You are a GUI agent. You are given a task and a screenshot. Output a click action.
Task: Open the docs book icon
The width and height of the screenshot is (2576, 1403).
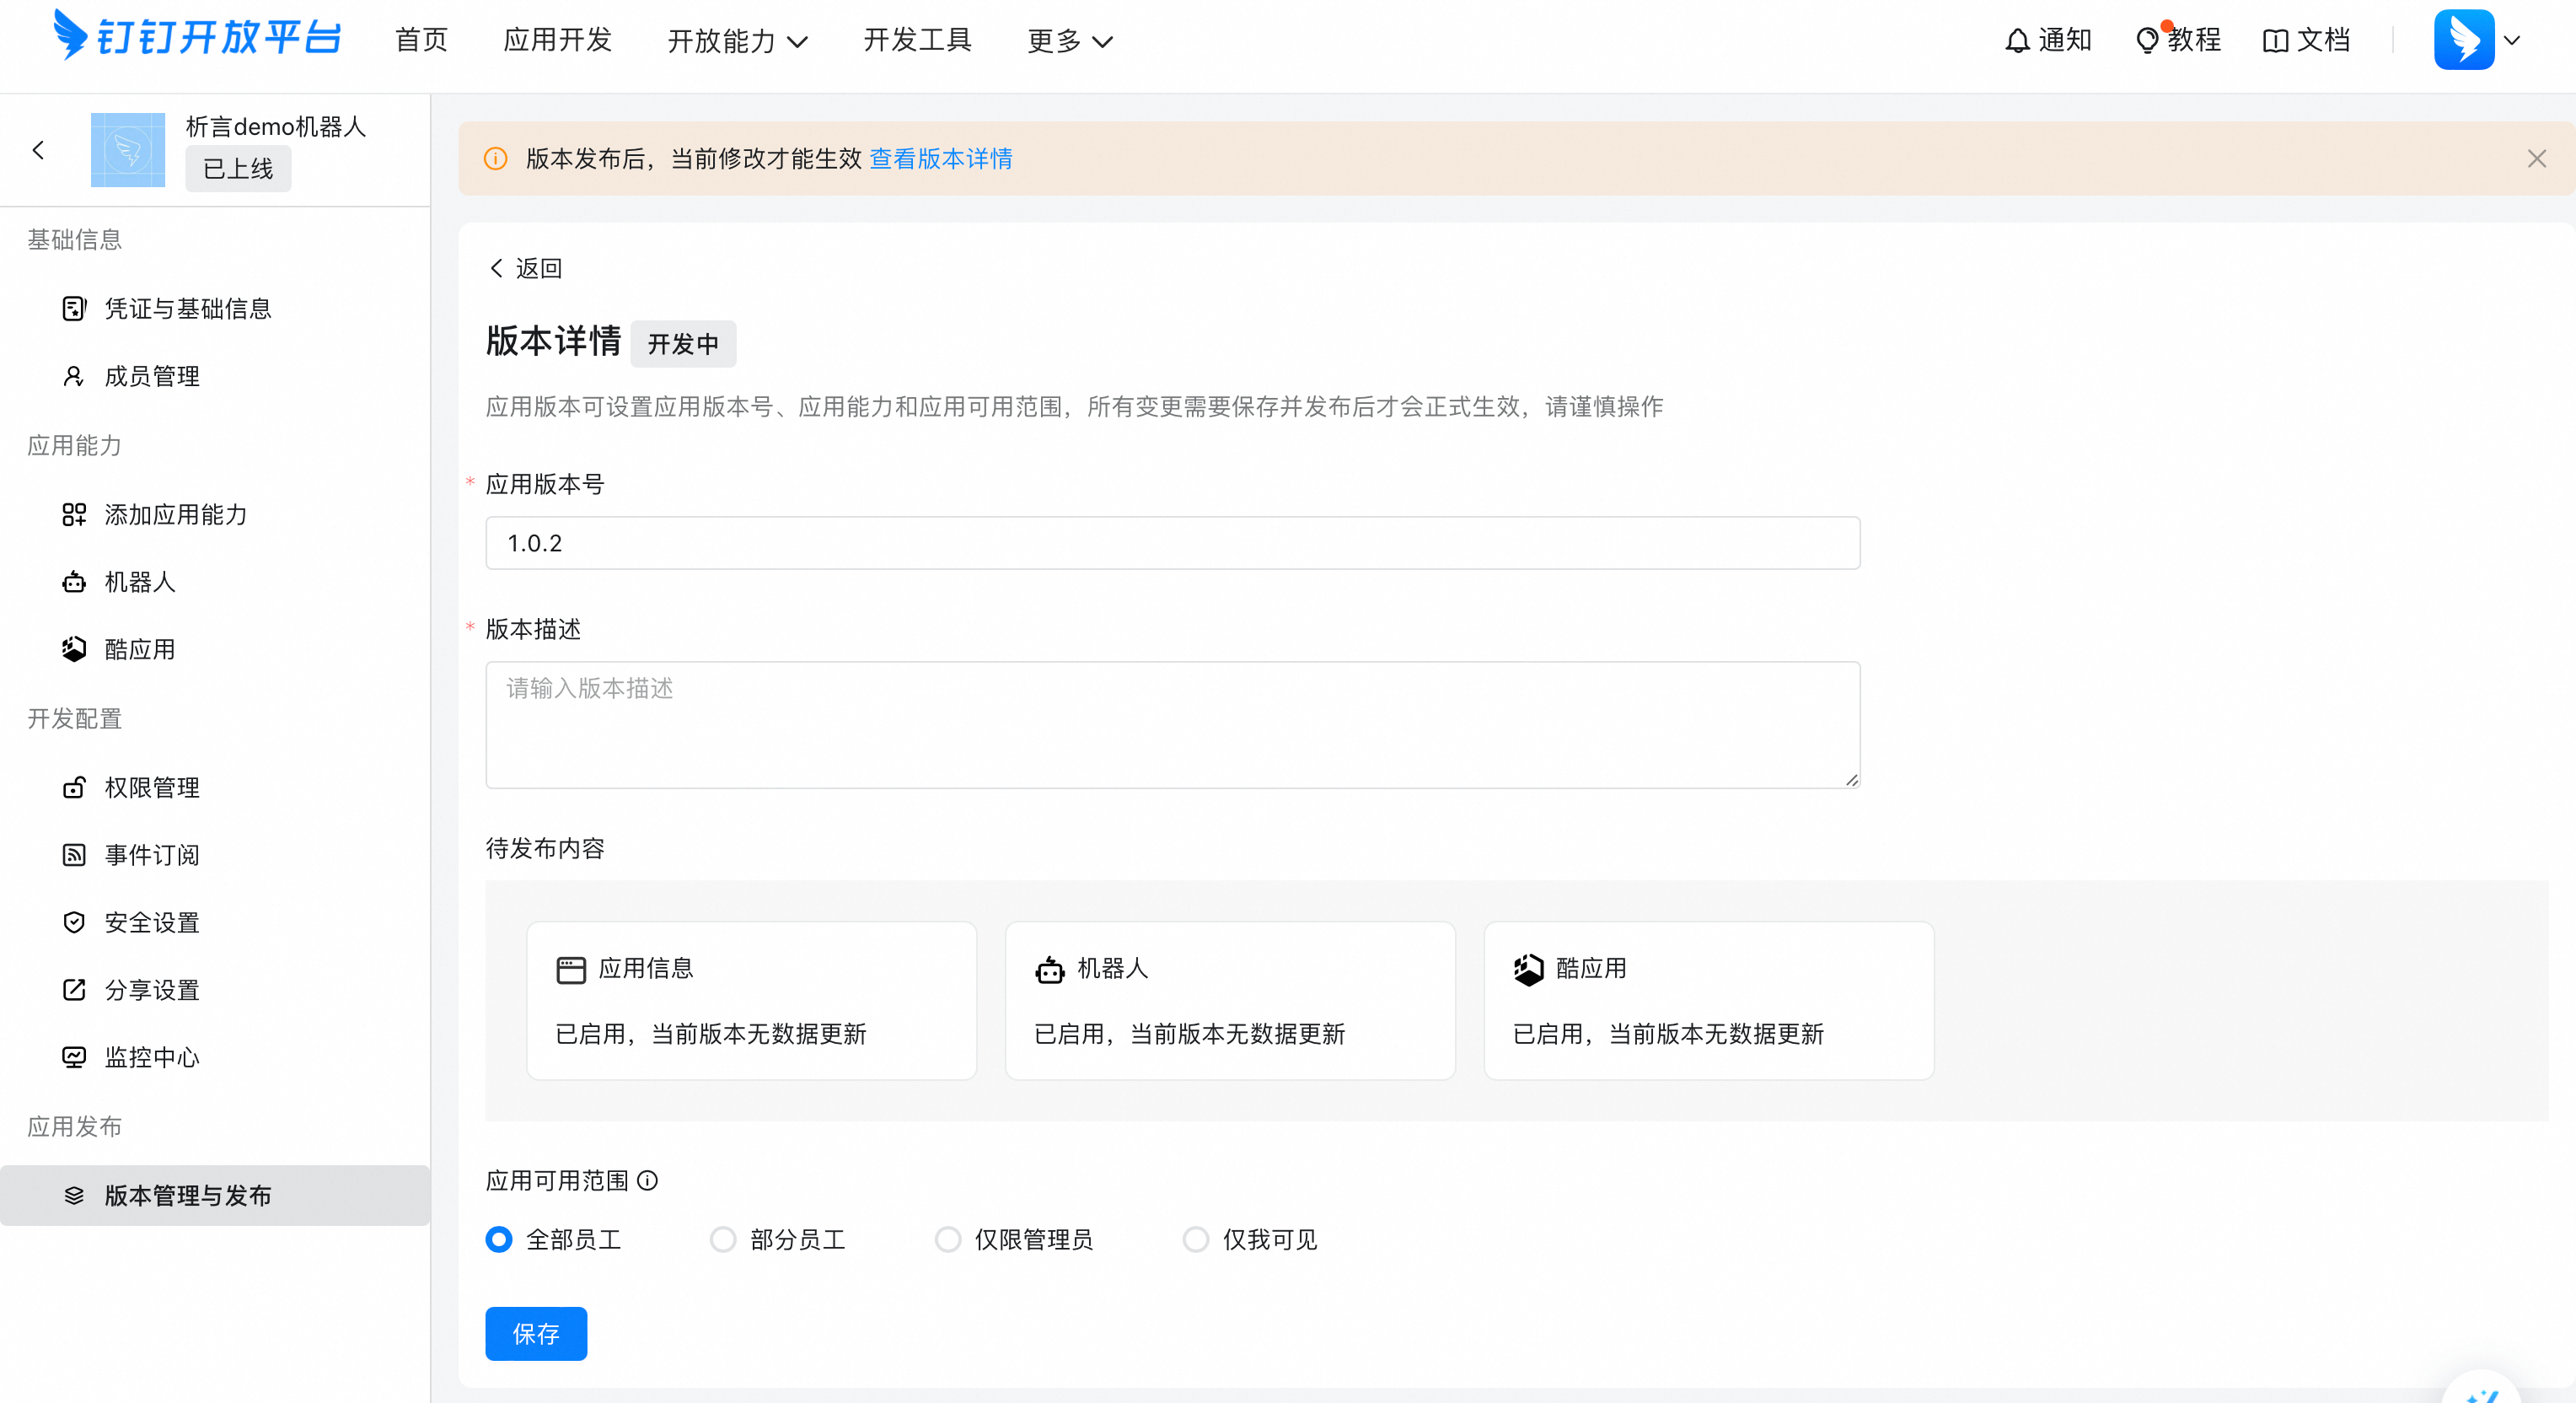click(x=2274, y=41)
